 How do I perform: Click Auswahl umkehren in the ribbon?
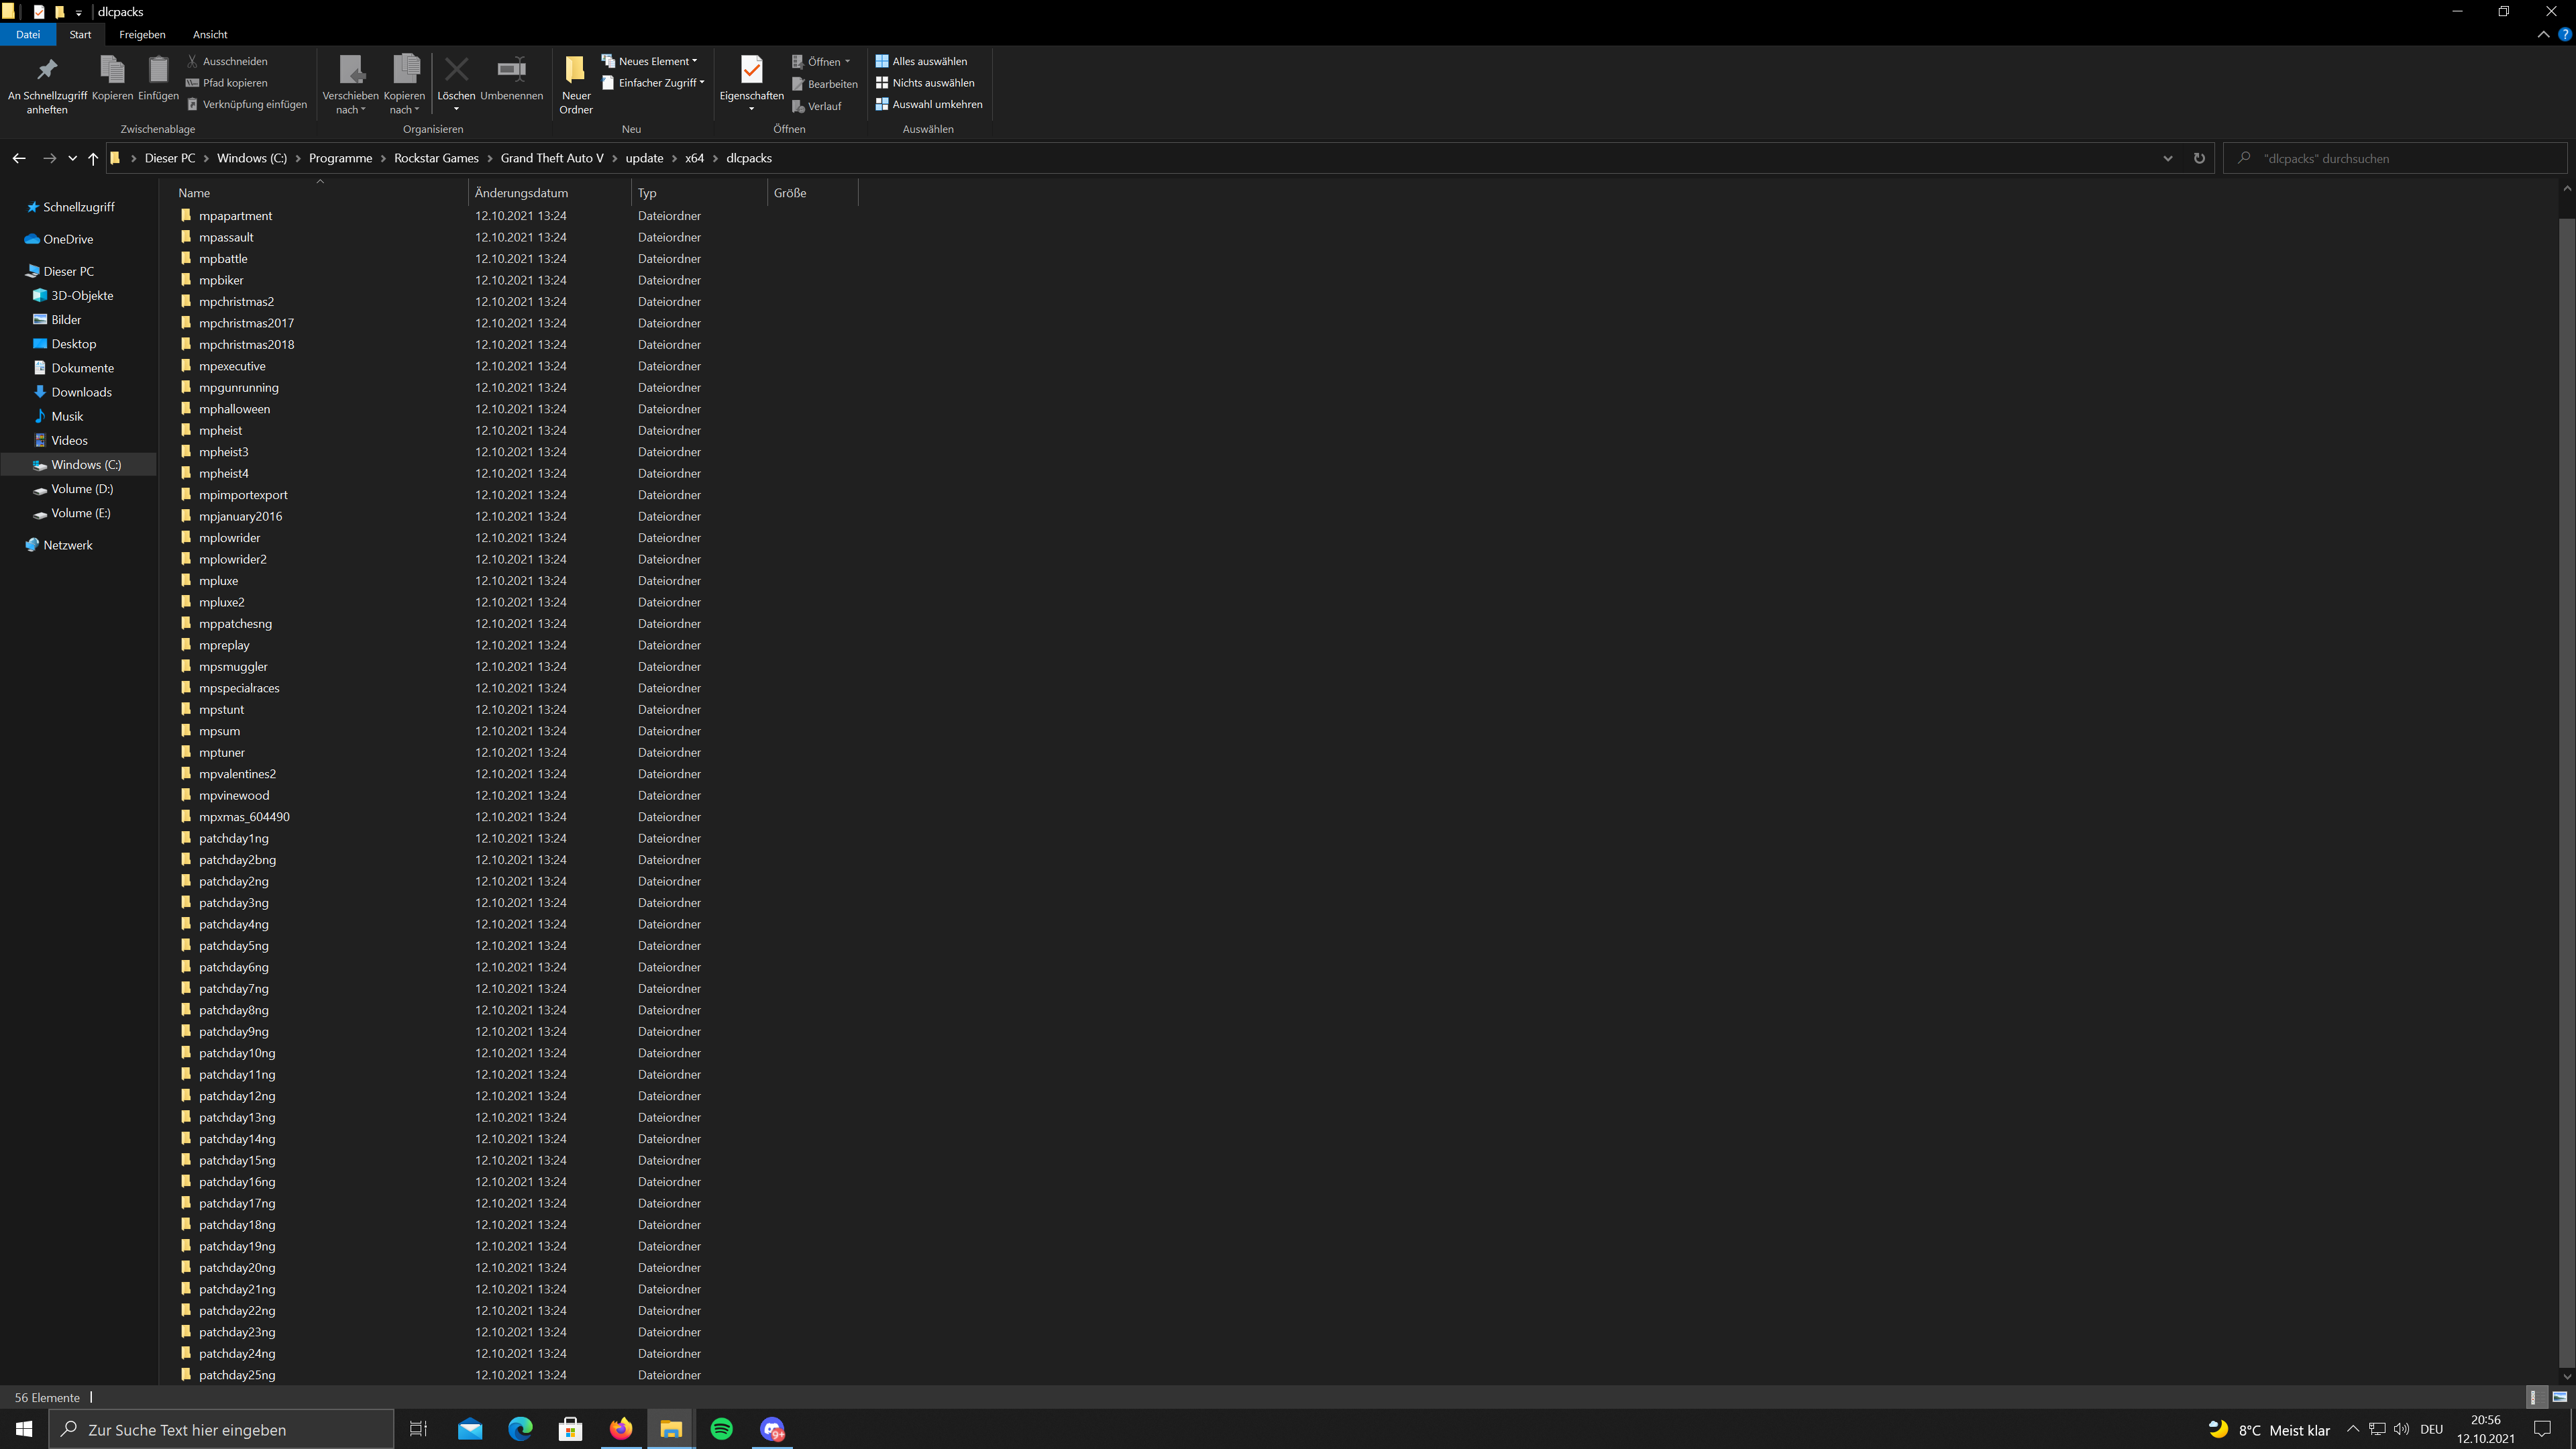(x=936, y=104)
